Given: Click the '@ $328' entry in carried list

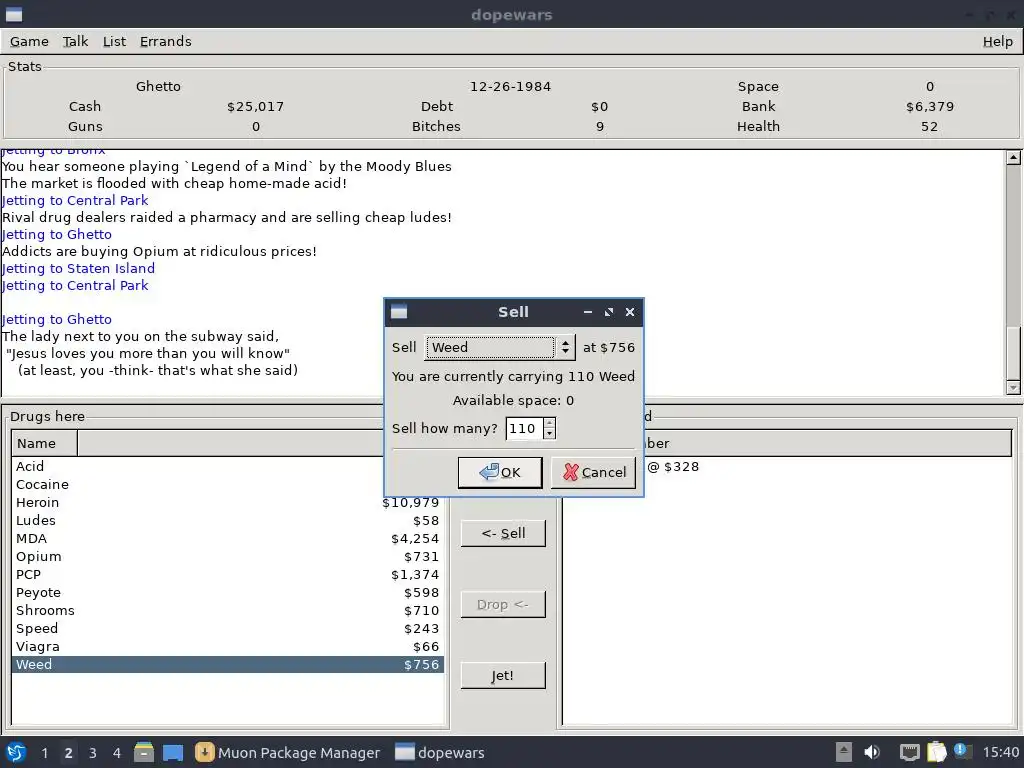Looking at the screenshot, I should tap(673, 466).
